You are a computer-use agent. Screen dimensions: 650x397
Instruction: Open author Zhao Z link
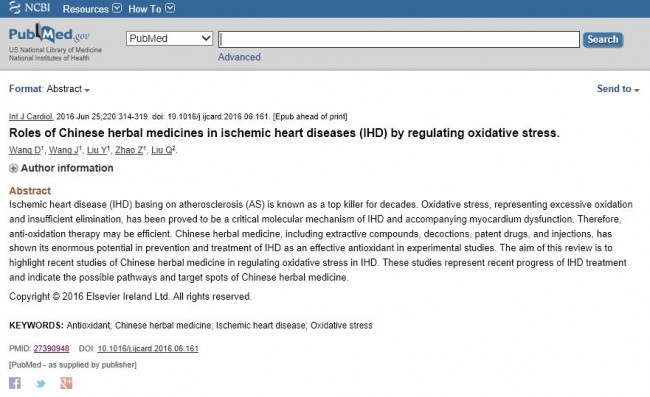pyautogui.click(x=129, y=150)
